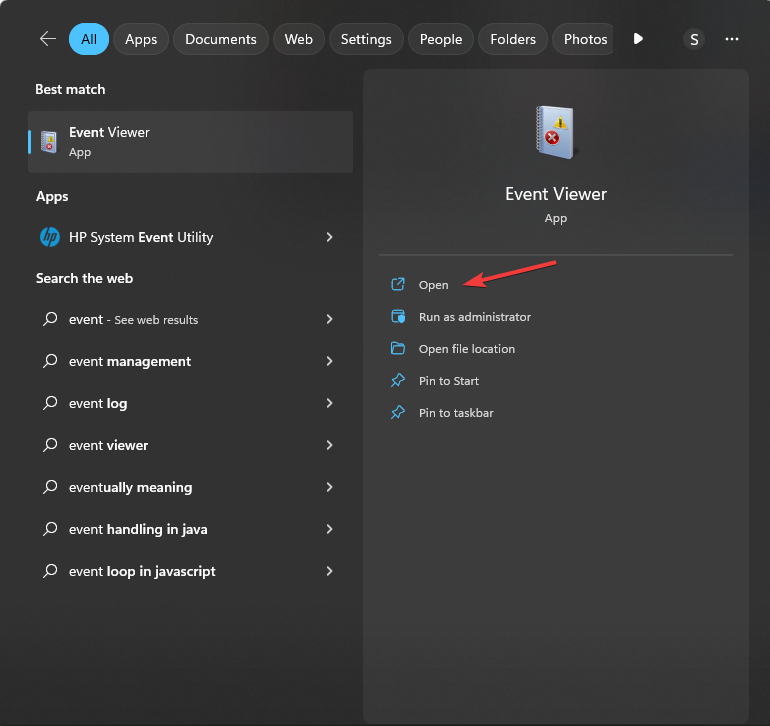Viewport: 770px width, 726px height.
Task: Click the Pin to taskbar pin icon
Action: [398, 413]
